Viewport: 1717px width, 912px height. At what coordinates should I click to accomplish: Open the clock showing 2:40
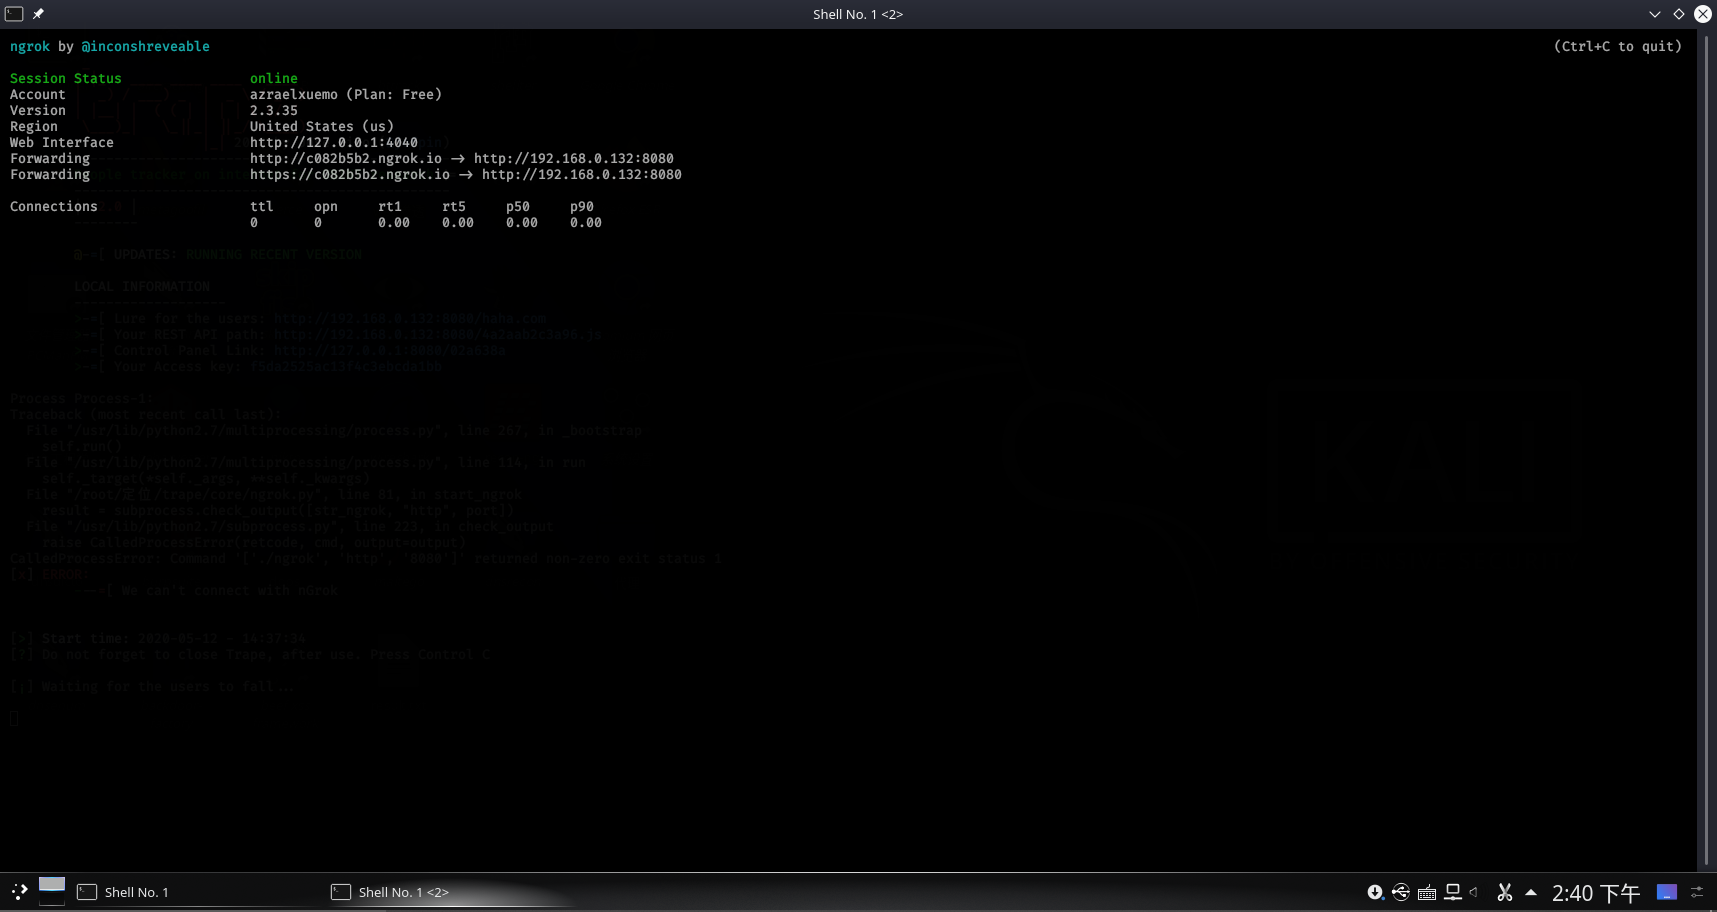tap(1595, 893)
